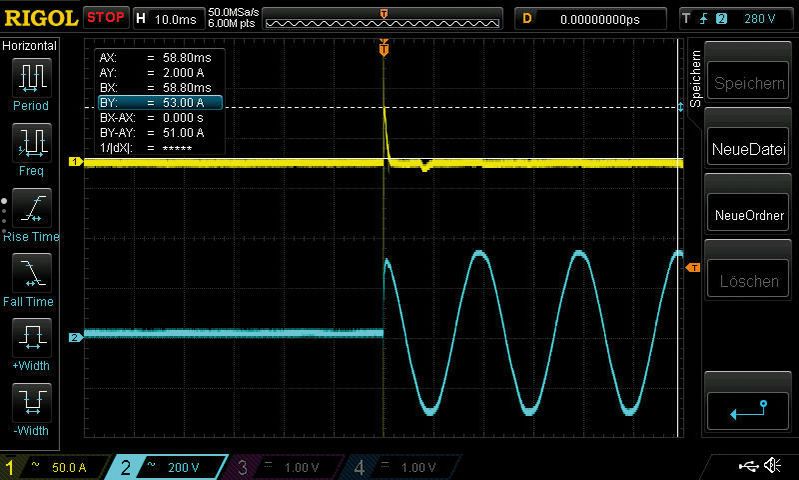Click the speaker sound icon
The width and height of the screenshot is (799, 480).
click(x=772, y=466)
